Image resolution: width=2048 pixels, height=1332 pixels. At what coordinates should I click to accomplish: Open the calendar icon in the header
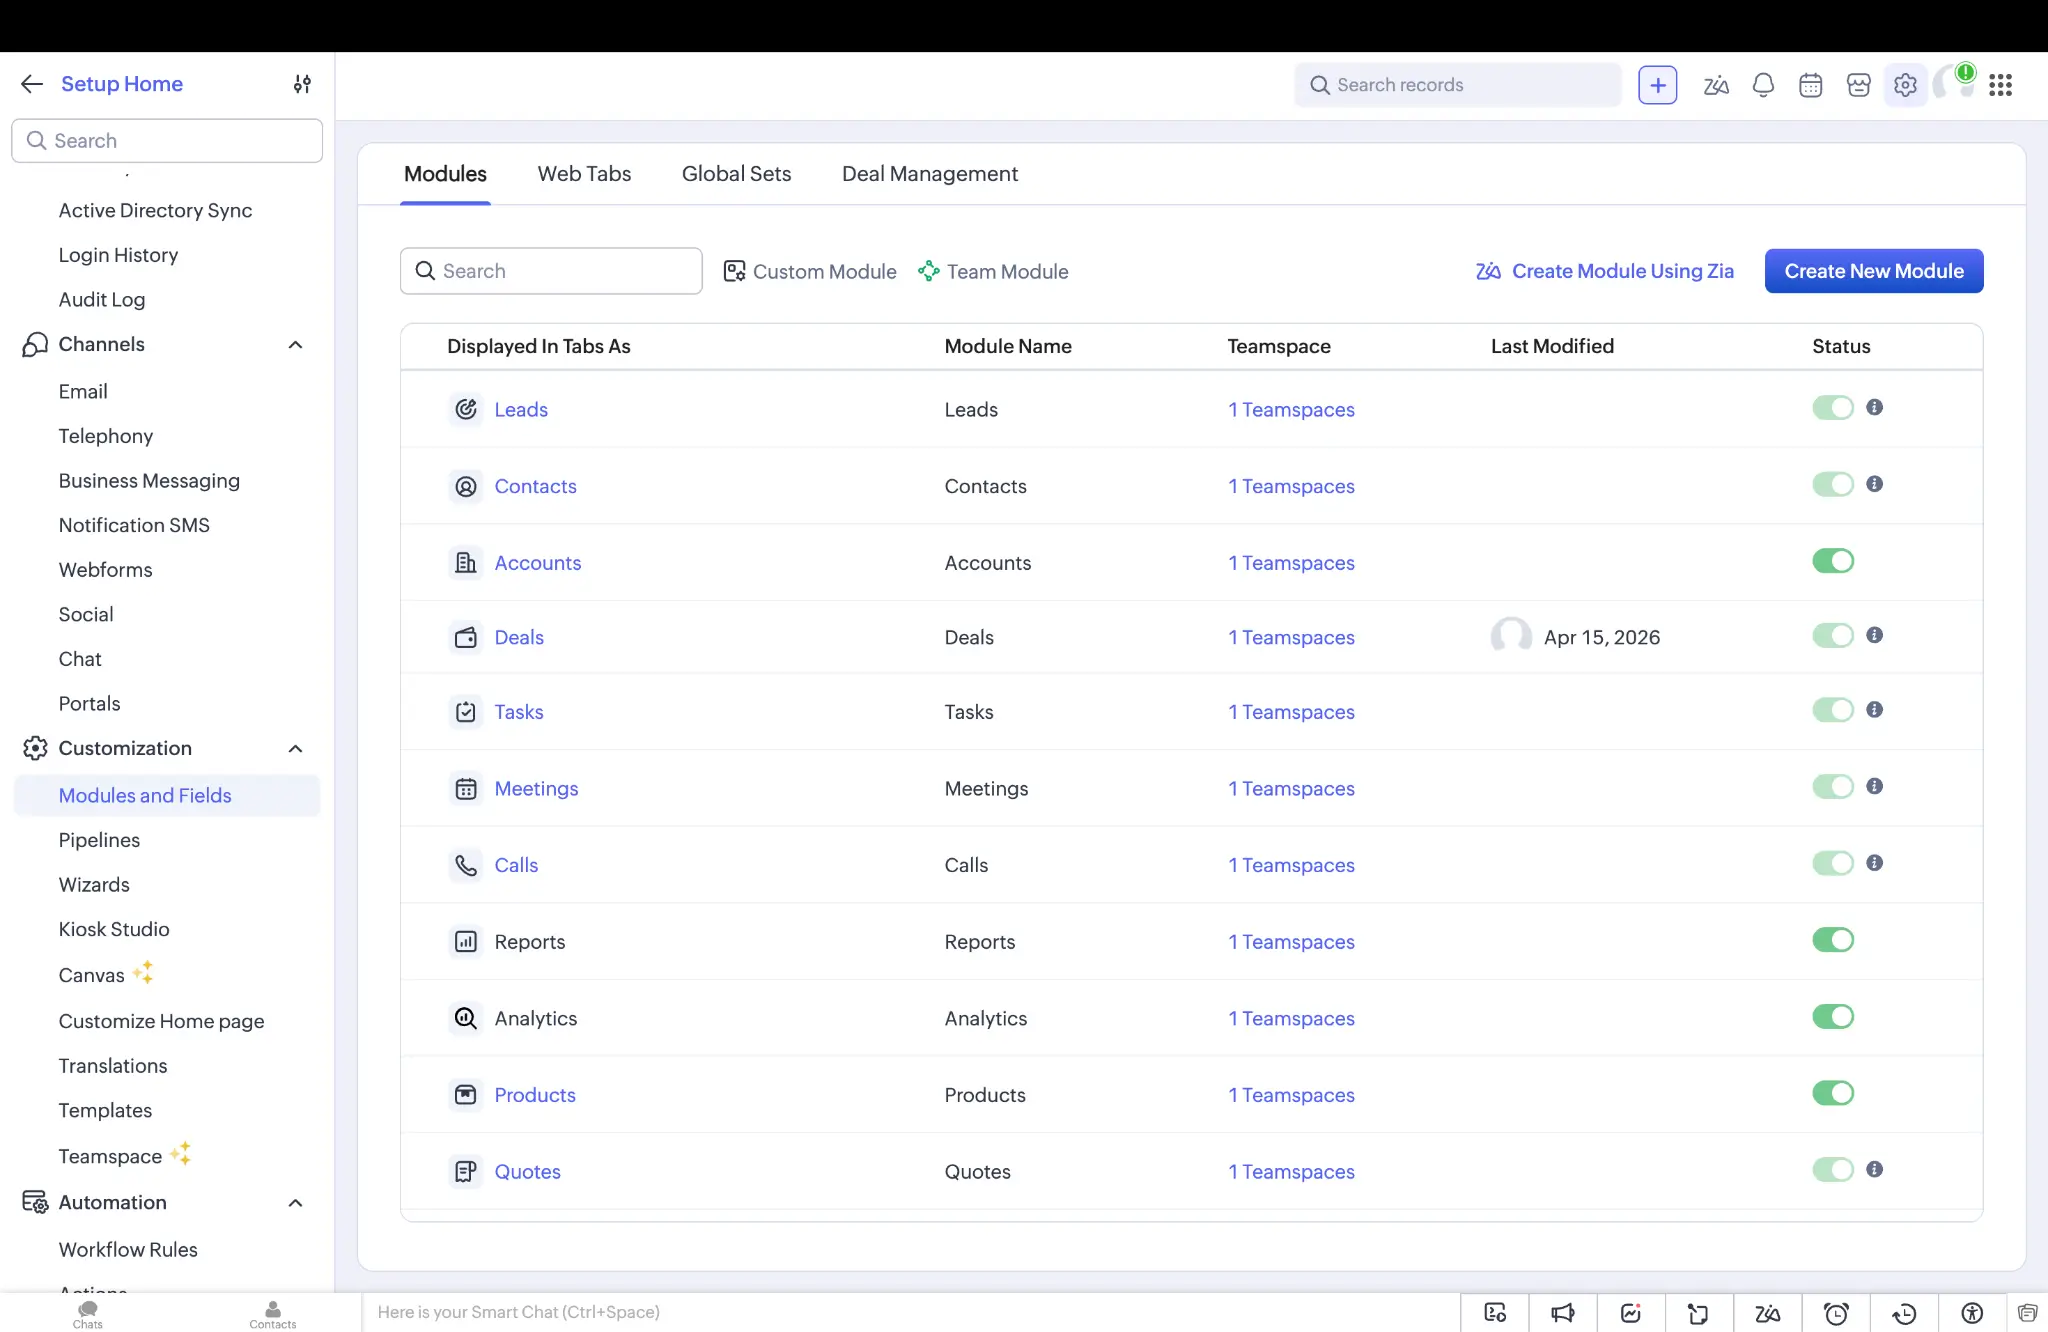click(1810, 84)
